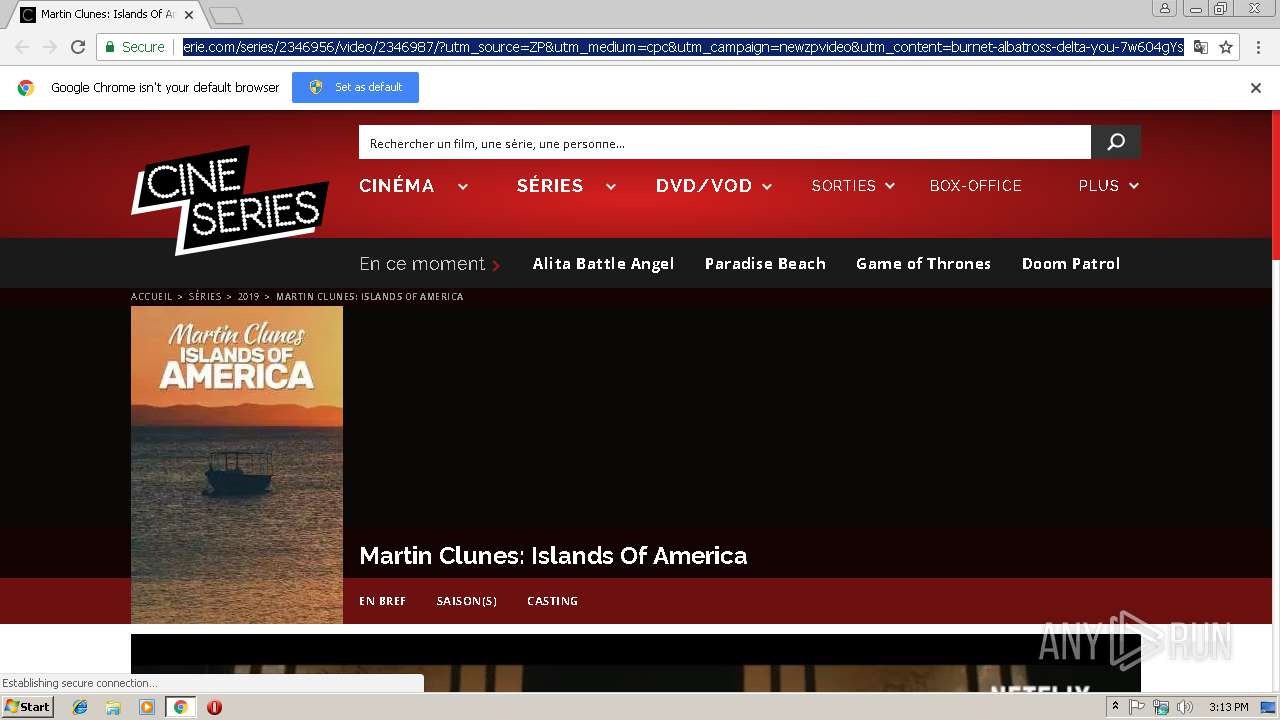The image size is (1280, 720).
Task: Open the Alita Battle Angel link
Action: click(603, 264)
